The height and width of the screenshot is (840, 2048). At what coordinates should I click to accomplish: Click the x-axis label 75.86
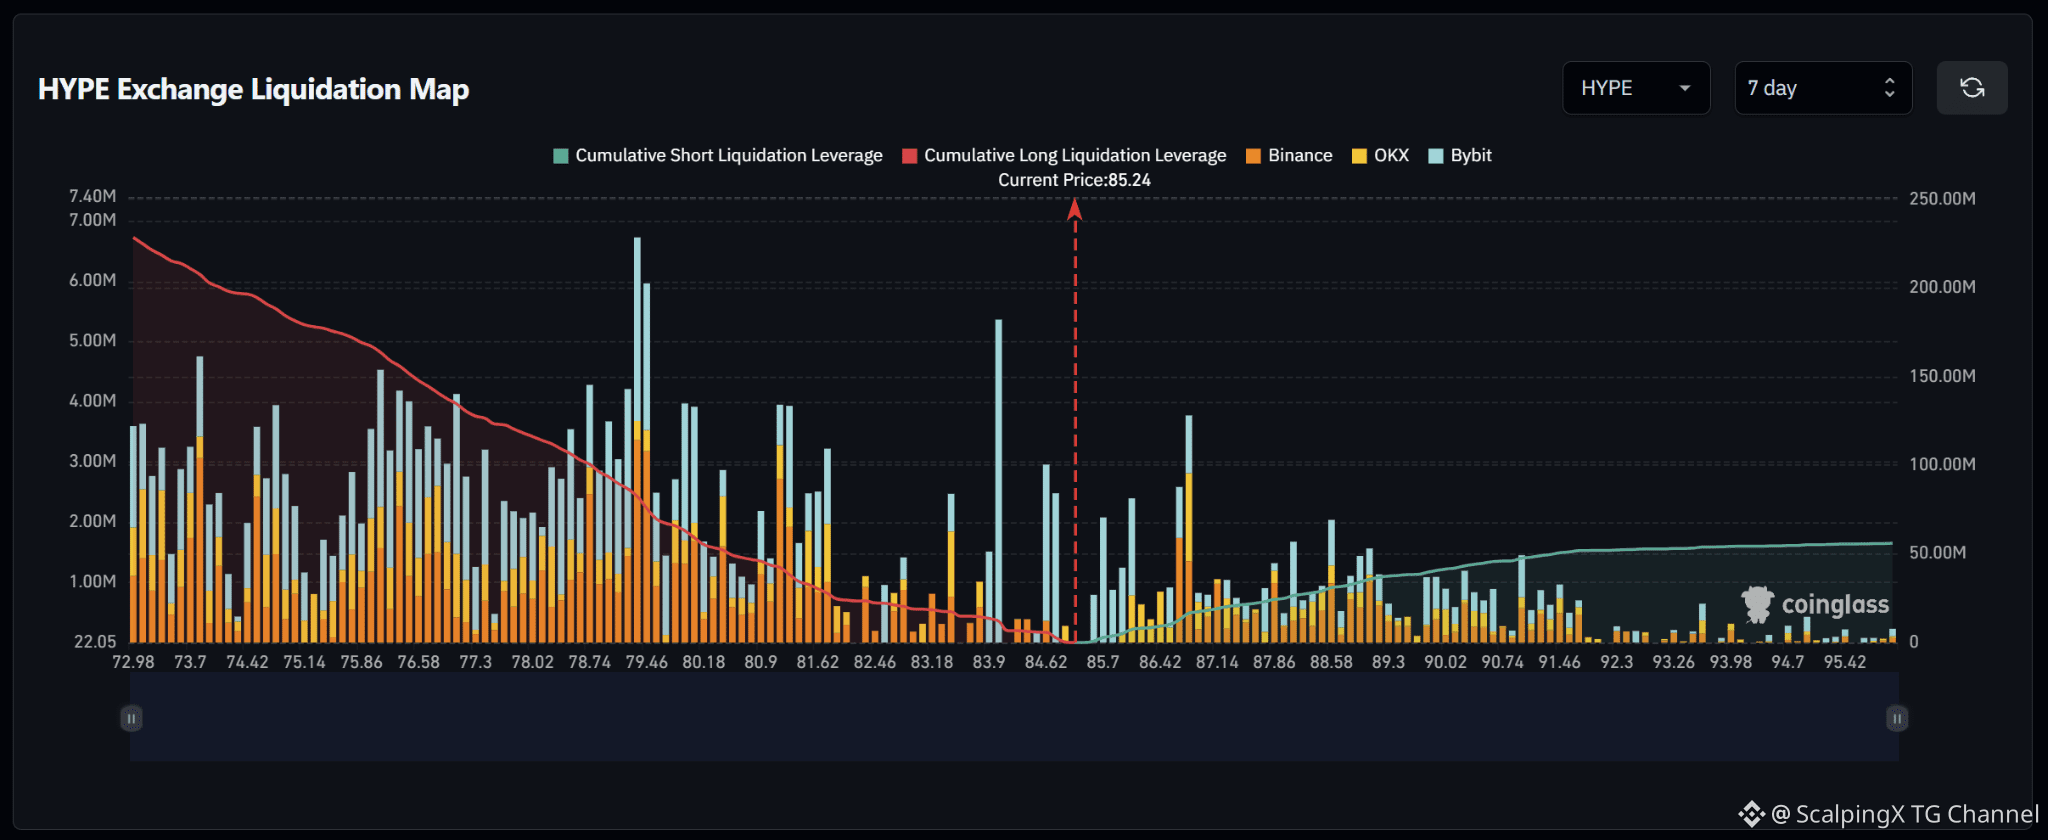coord(361,662)
